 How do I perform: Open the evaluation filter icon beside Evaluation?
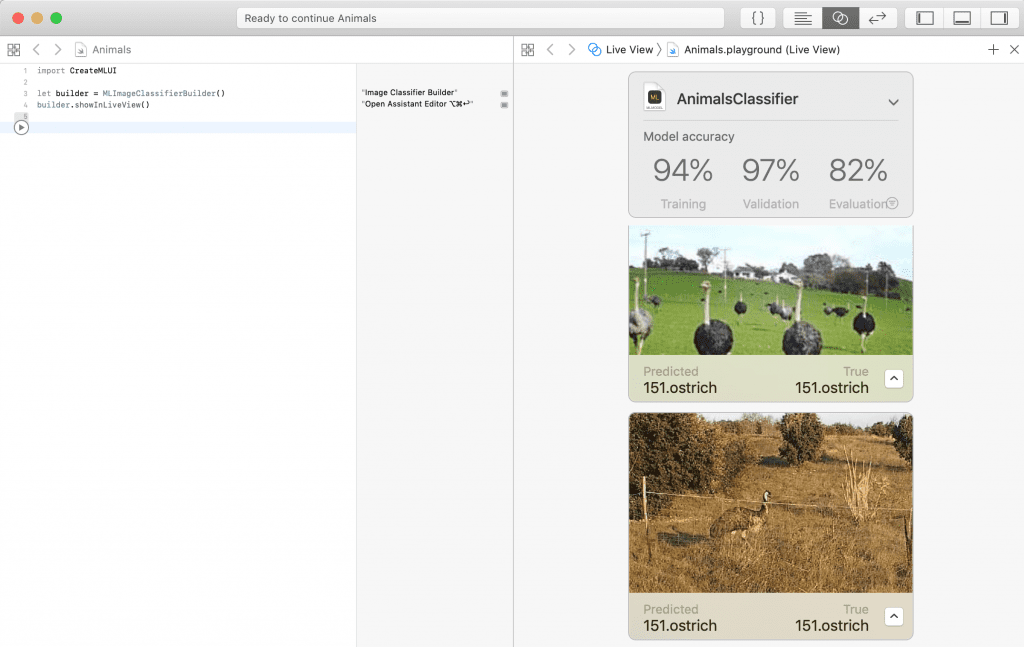(x=892, y=203)
